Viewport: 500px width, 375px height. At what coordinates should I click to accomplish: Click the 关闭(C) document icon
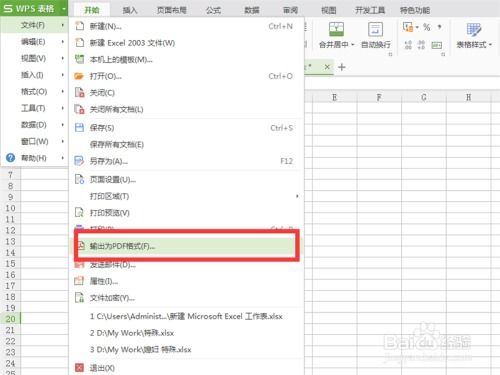[79, 92]
